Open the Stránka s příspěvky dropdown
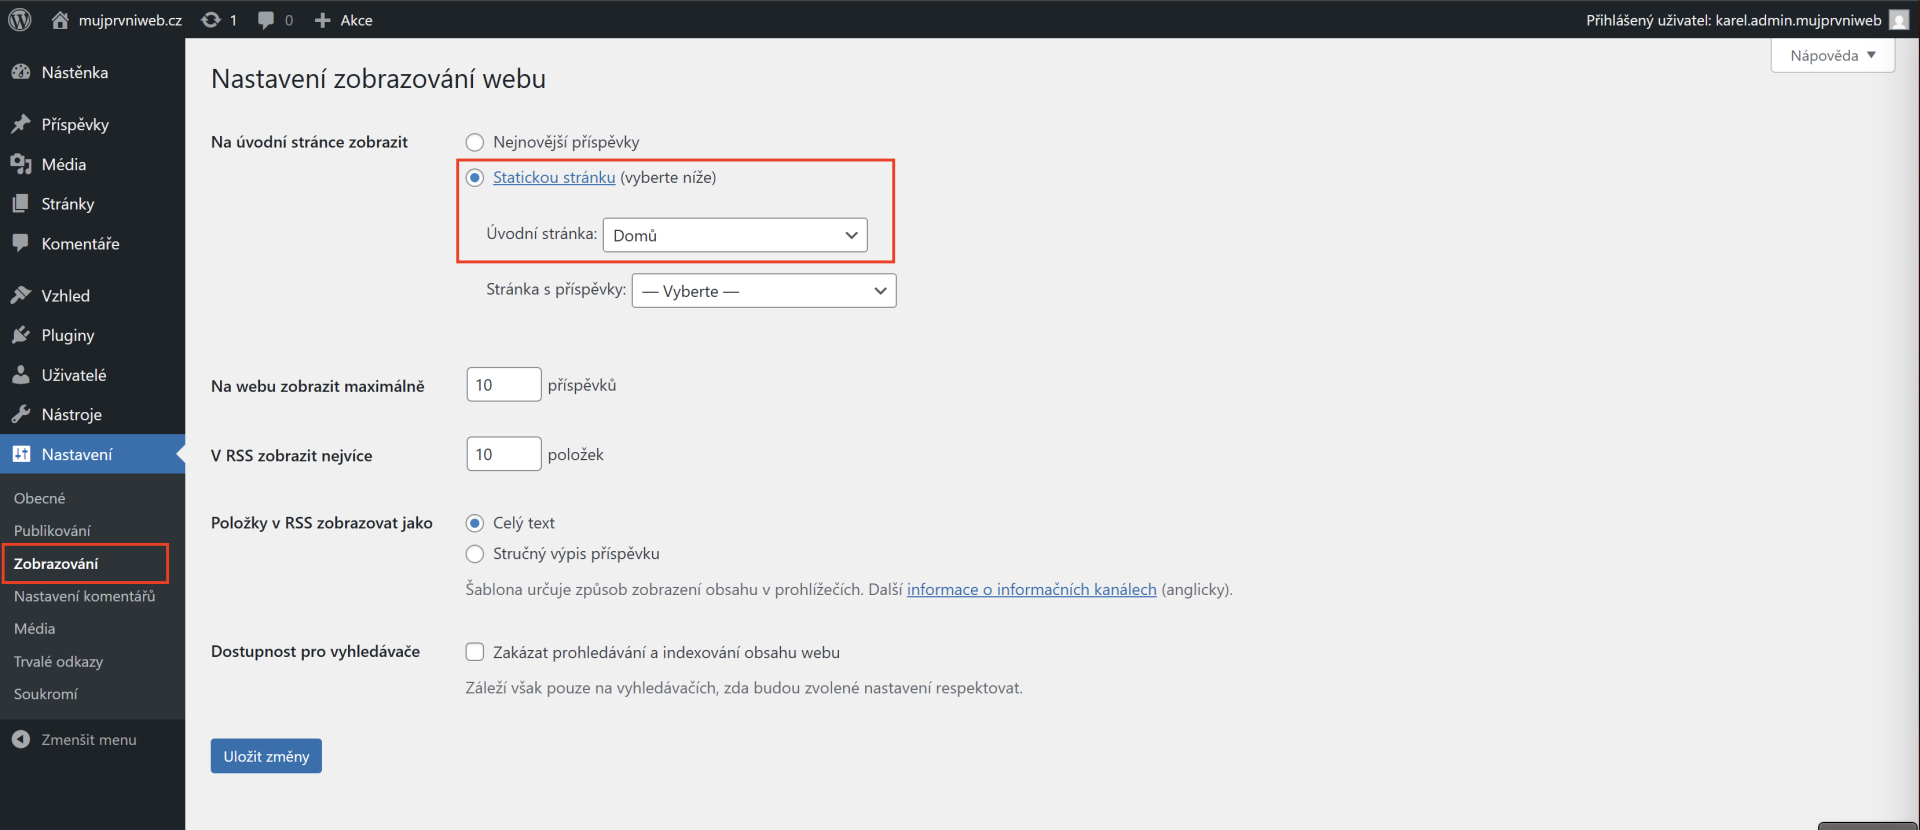The height and width of the screenshot is (830, 1920). click(764, 291)
